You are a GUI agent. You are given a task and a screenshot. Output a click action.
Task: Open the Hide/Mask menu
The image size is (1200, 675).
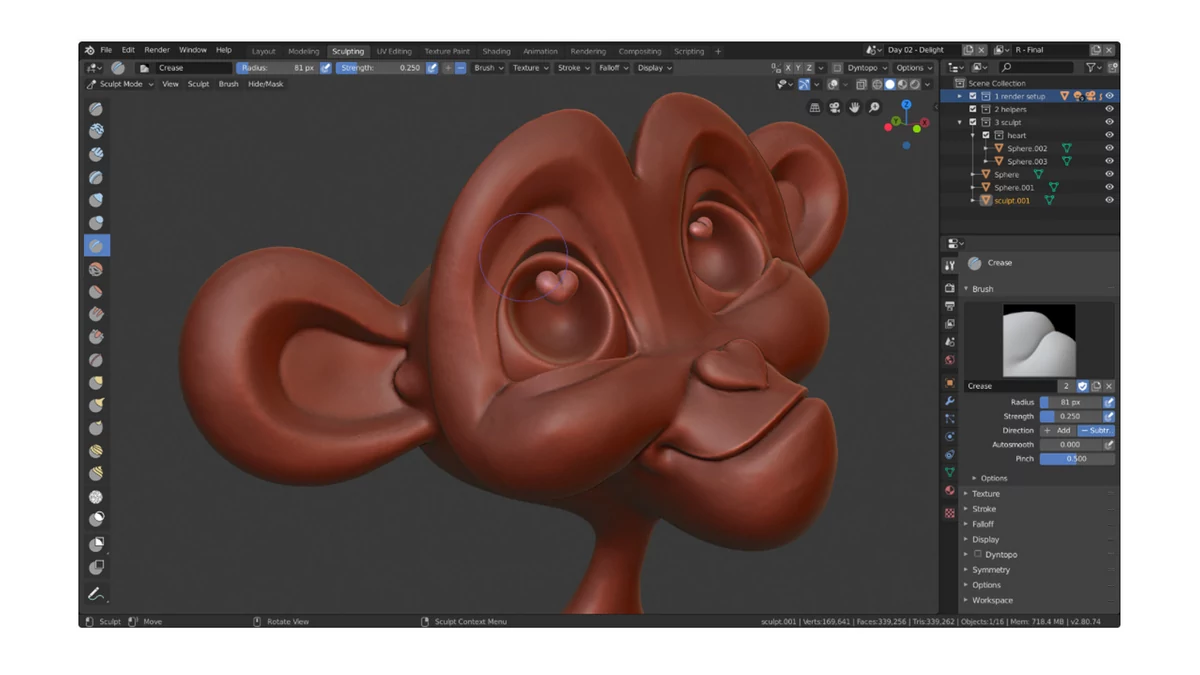coord(265,84)
